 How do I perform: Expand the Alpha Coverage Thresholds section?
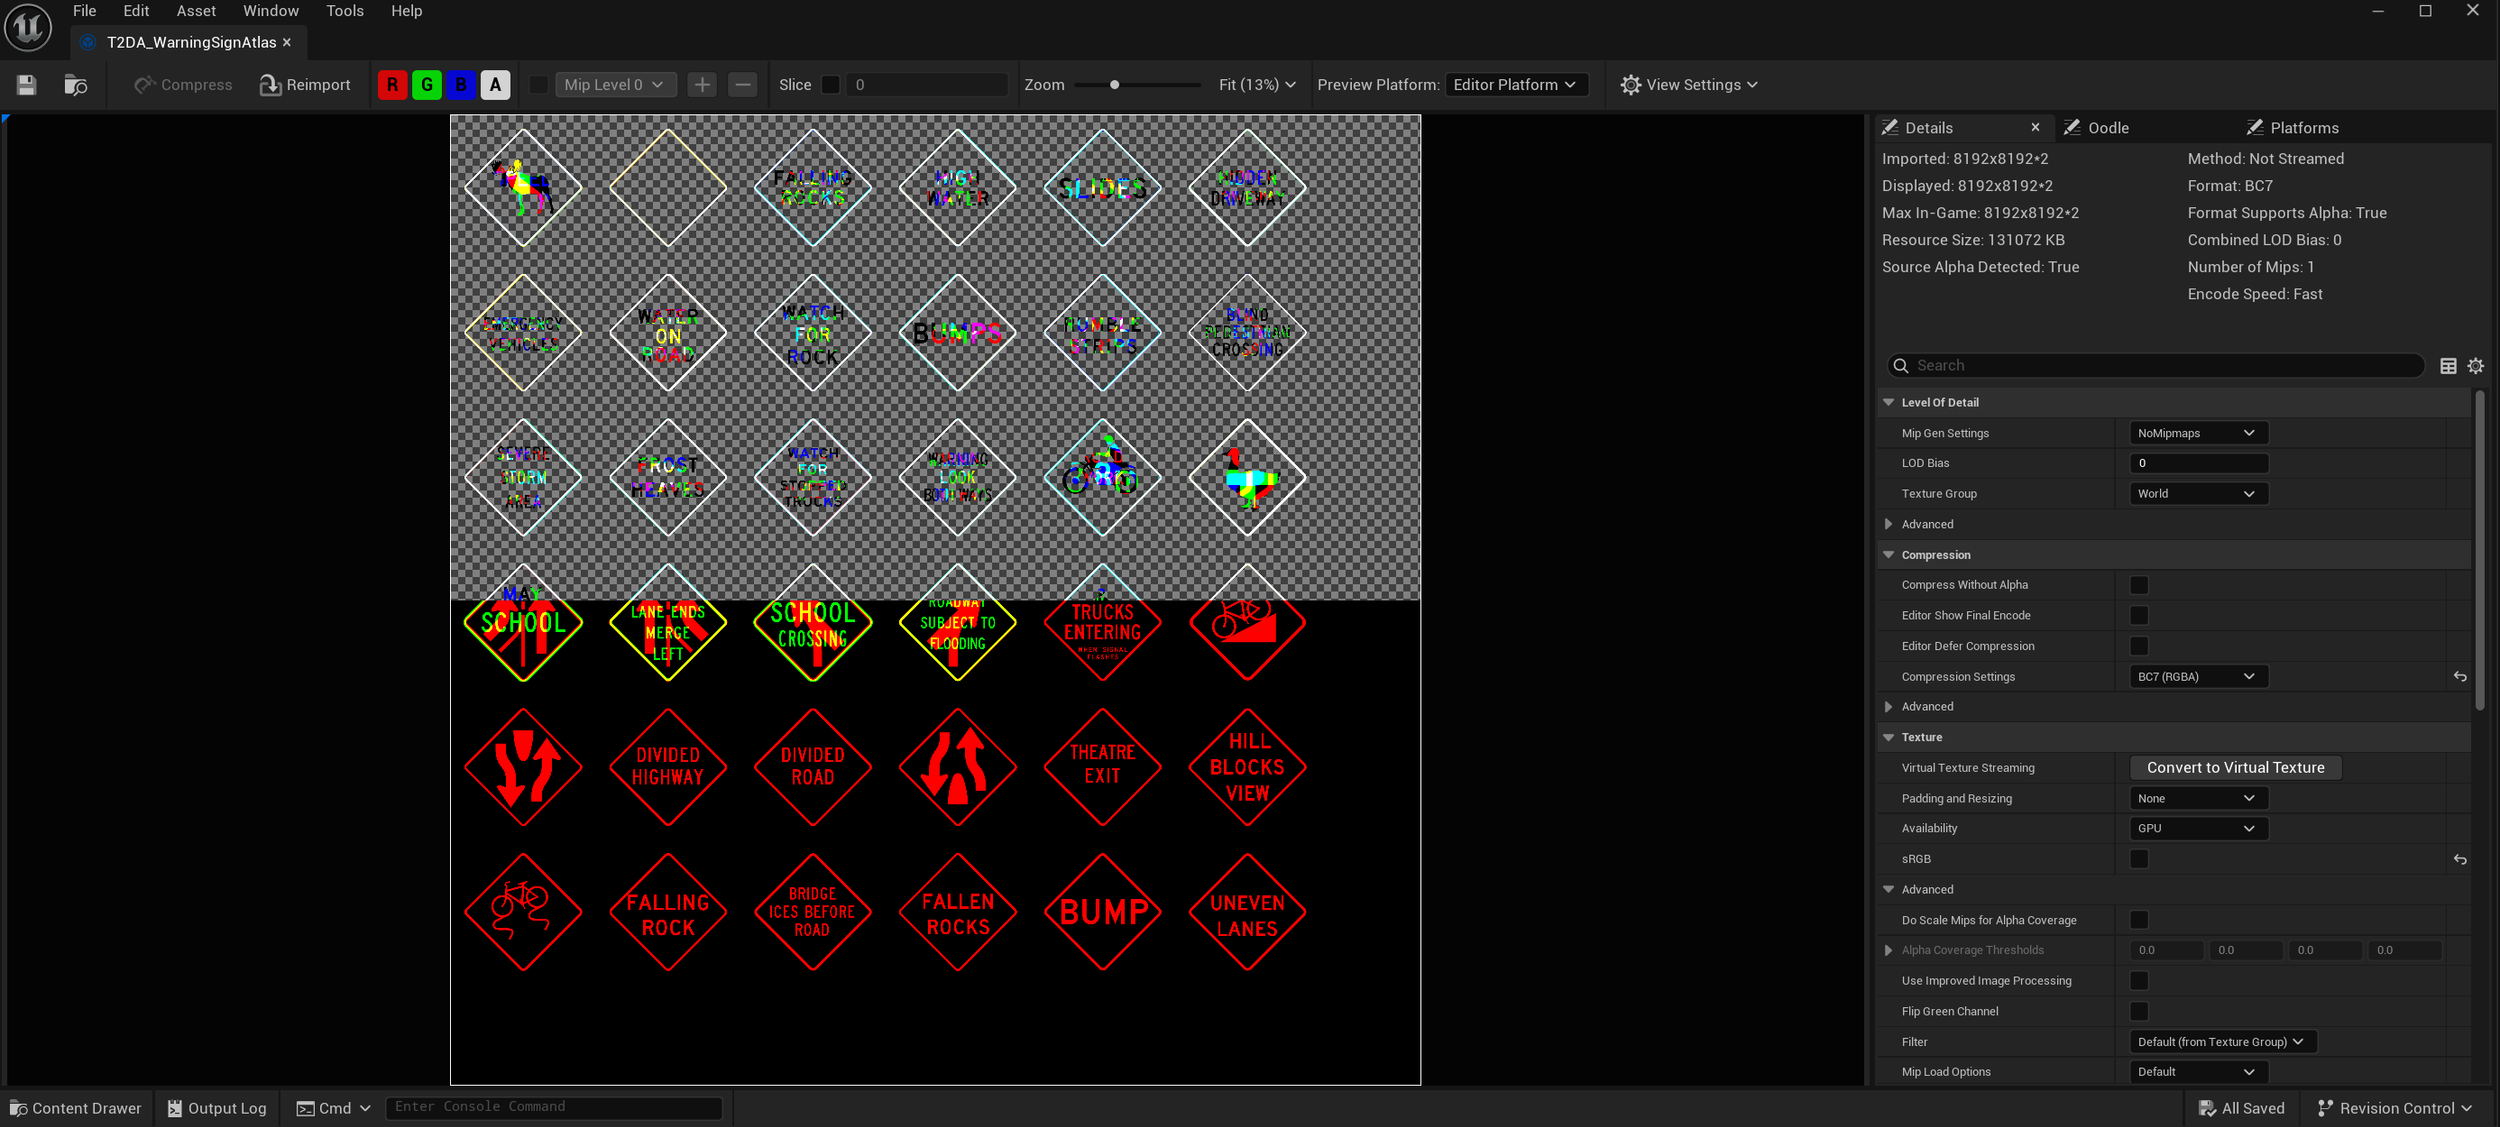click(1889, 950)
